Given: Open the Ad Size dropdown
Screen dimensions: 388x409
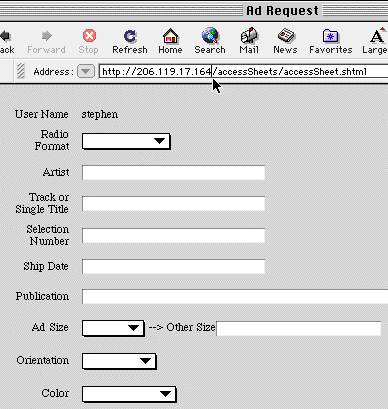Looking at the screenshot, I should point(113,328).
